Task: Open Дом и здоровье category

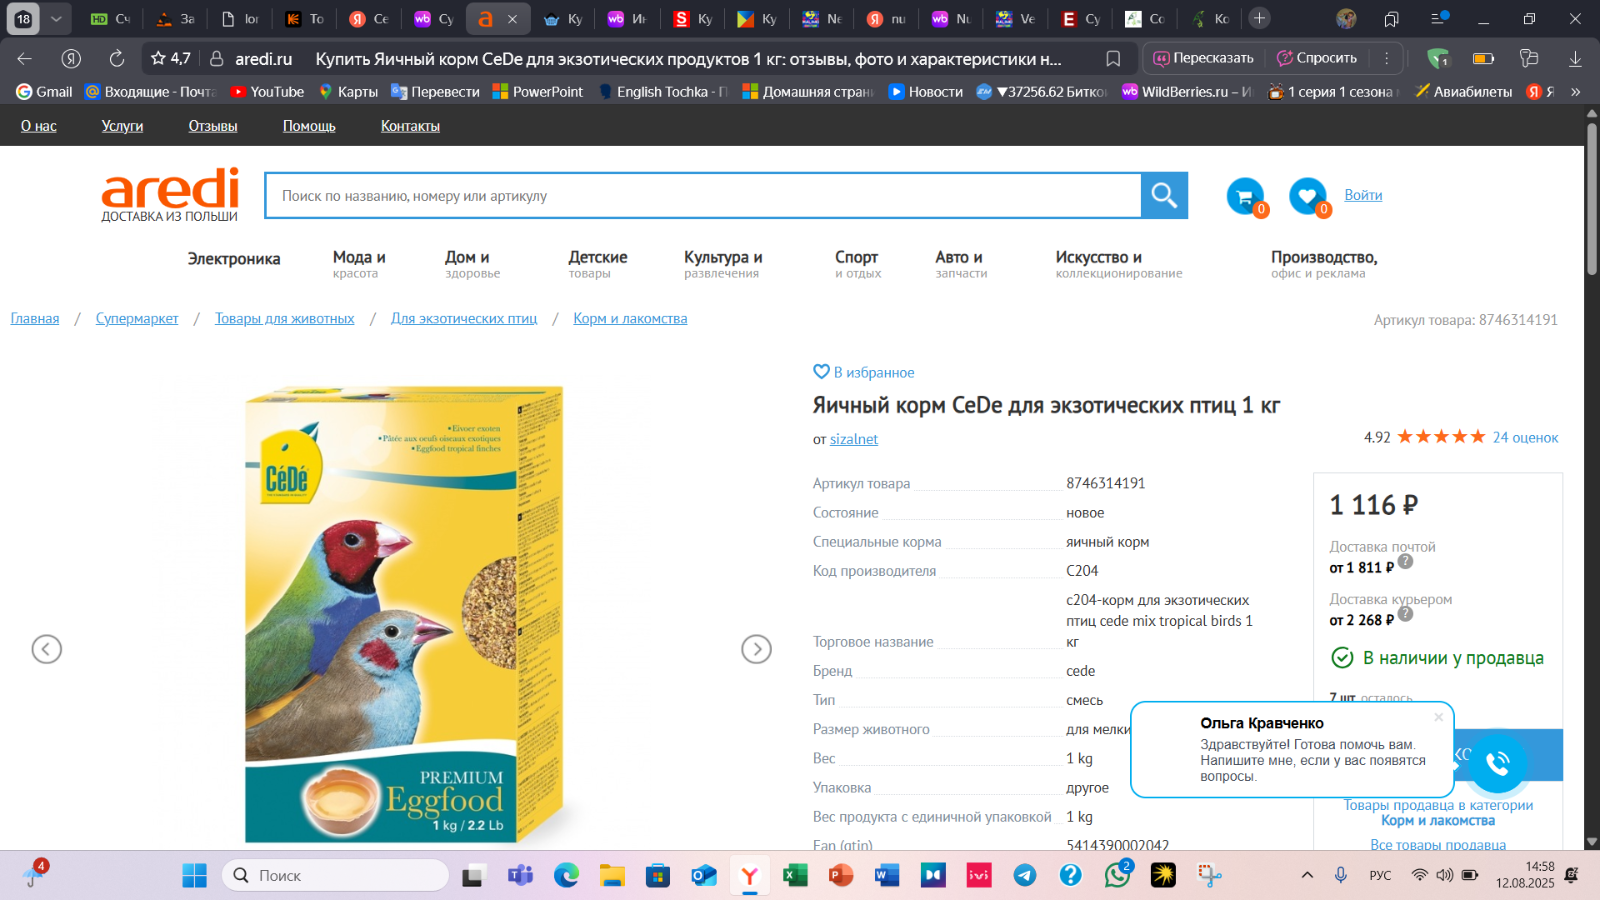Action: click(472, 264)
